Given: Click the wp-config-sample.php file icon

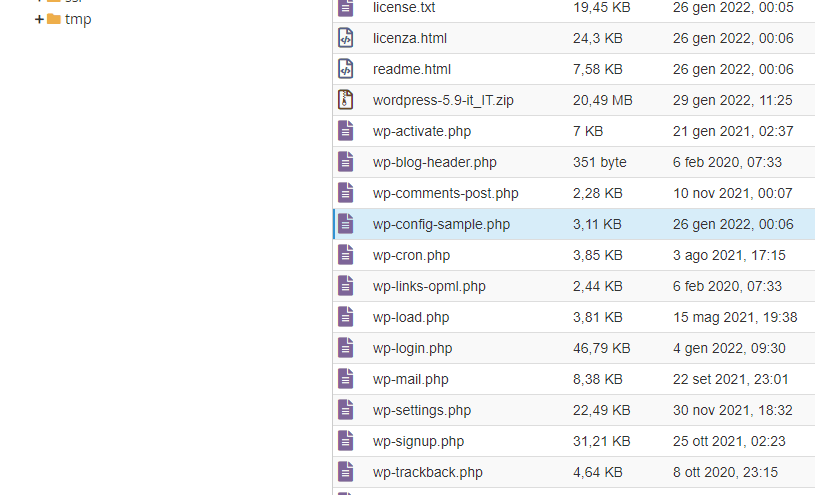Looking at the screenshot, I should point(346,224).
